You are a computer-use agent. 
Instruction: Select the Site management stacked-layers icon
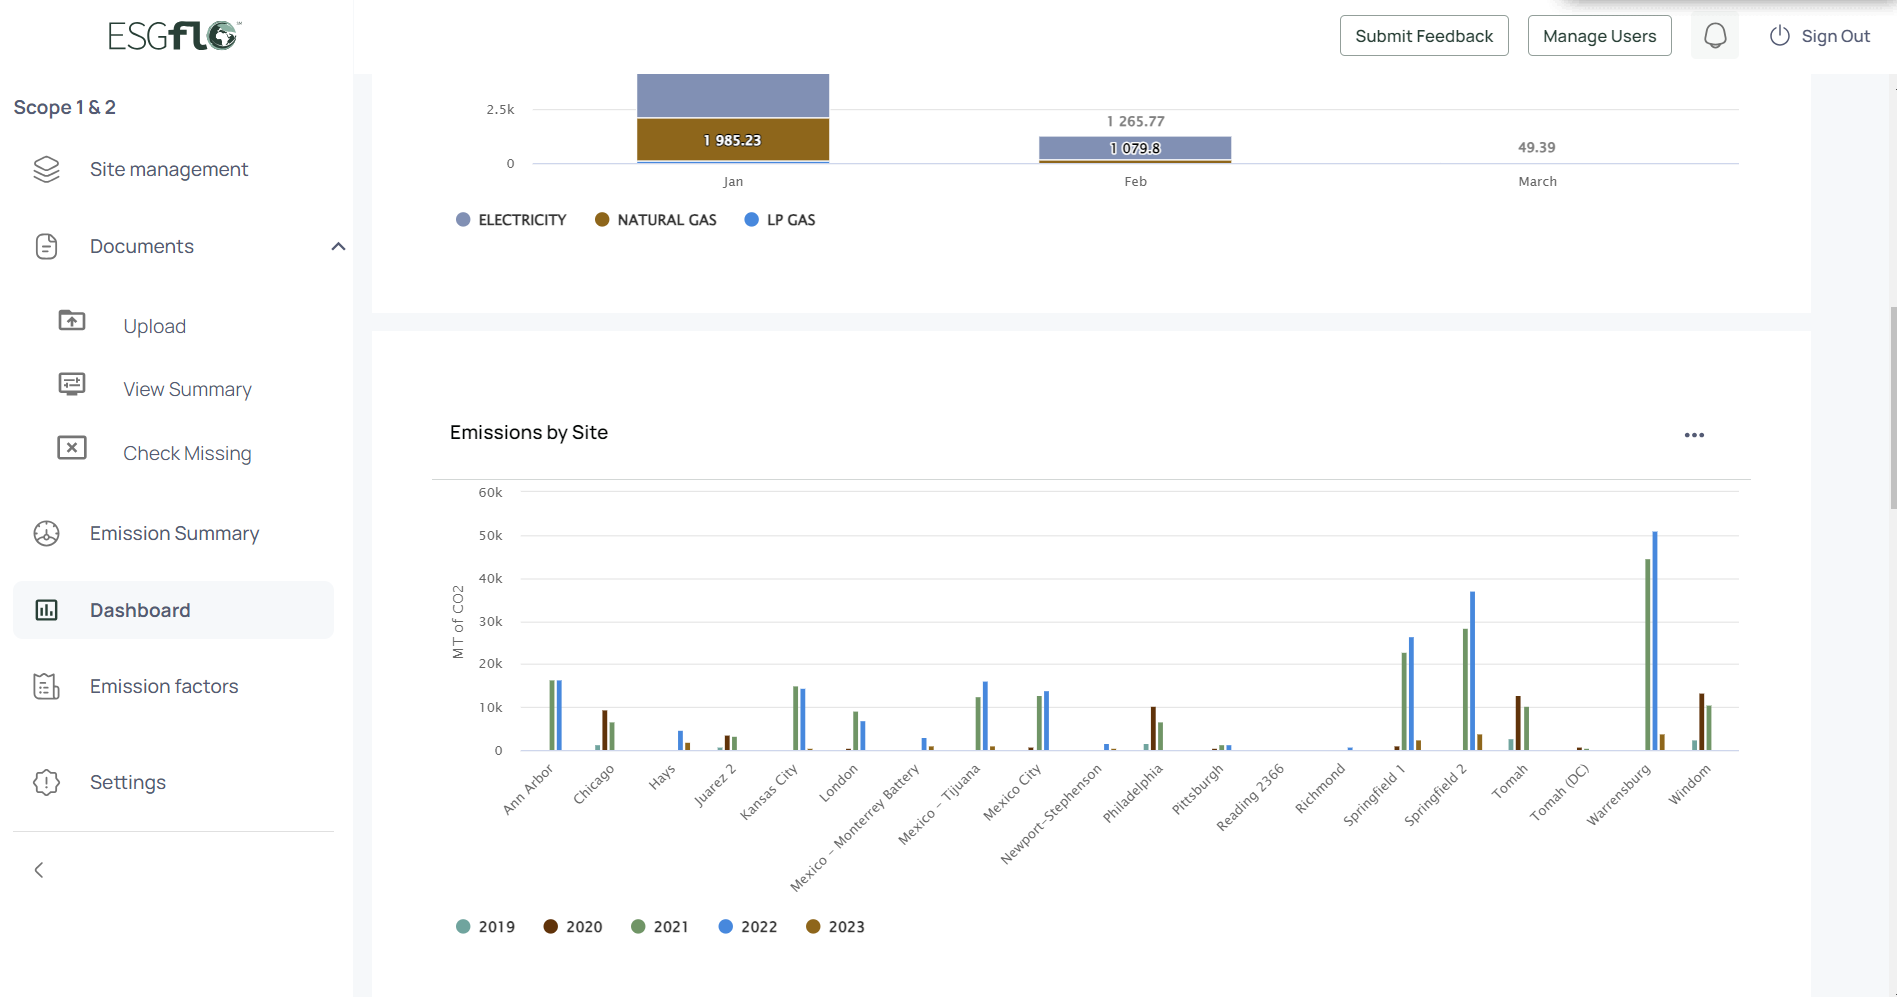pyautogui.click(x=46, y=169)
